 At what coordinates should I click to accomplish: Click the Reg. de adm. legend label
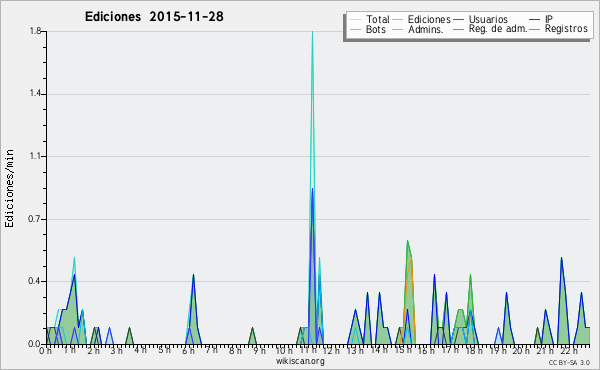coord(498,29)
